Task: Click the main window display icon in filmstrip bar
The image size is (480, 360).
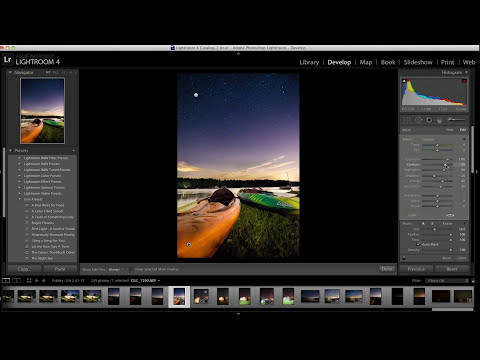Action: click(x=6, y=281)
